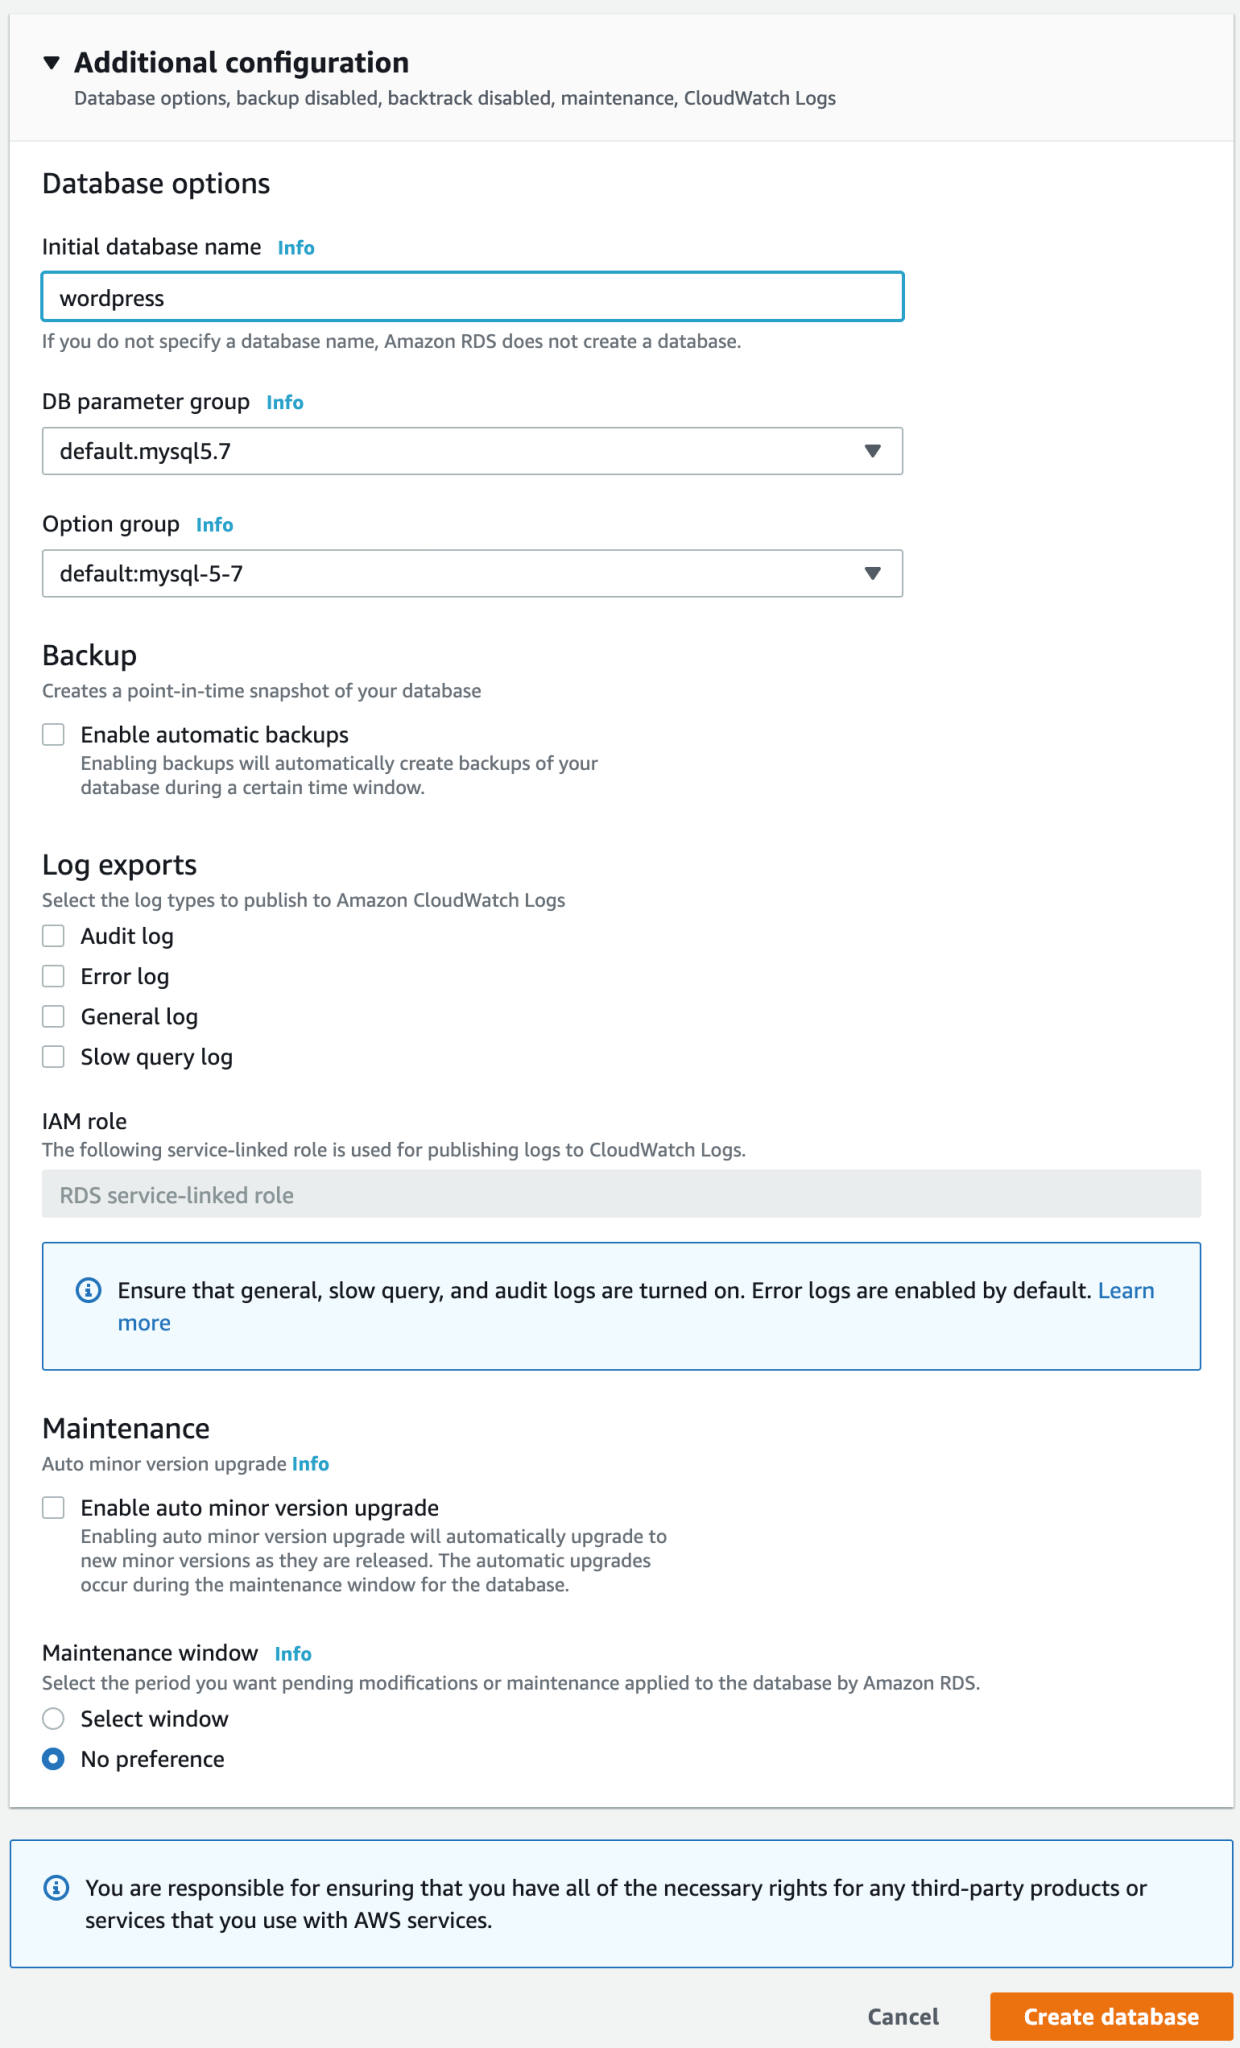Viewport: 1240px width, 2048px height.
Task: Enable auto minor version upgrade
Action: [54, 1508]
